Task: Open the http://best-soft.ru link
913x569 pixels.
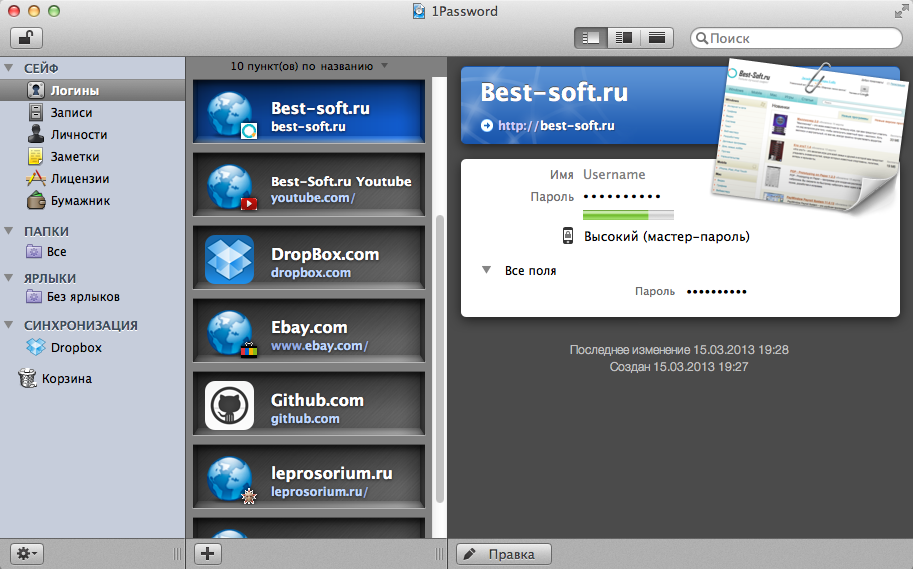Action: click(556, 125)
